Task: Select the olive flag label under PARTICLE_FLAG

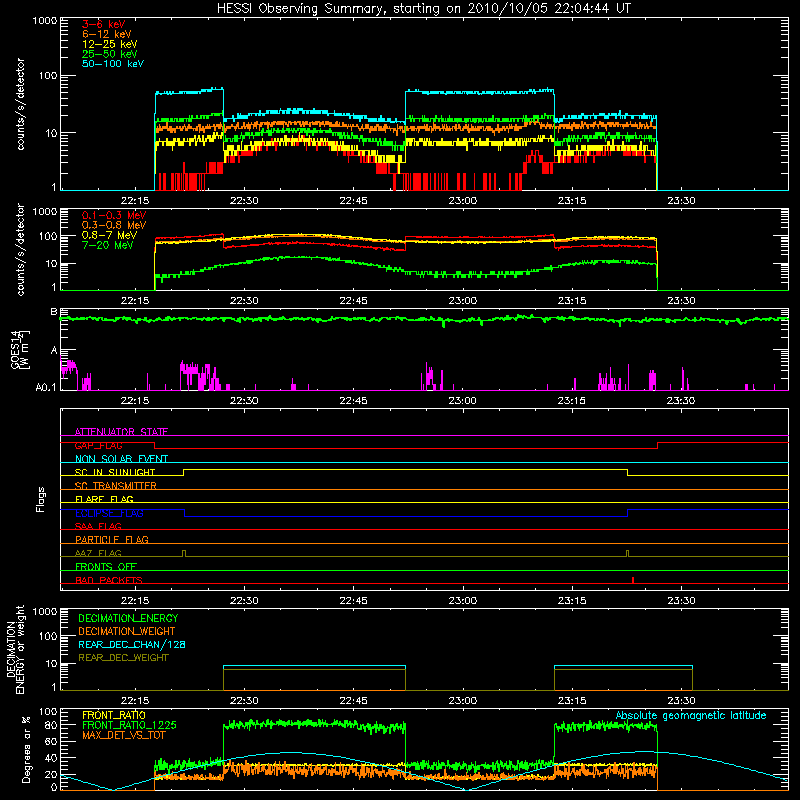Action: [98, 553]
